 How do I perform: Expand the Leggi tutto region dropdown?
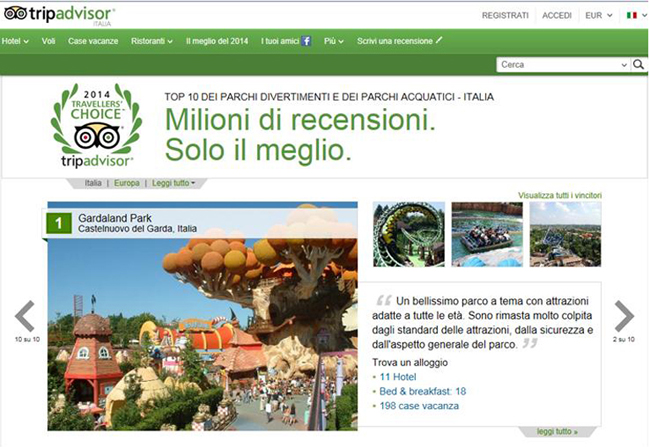point(173,183)
